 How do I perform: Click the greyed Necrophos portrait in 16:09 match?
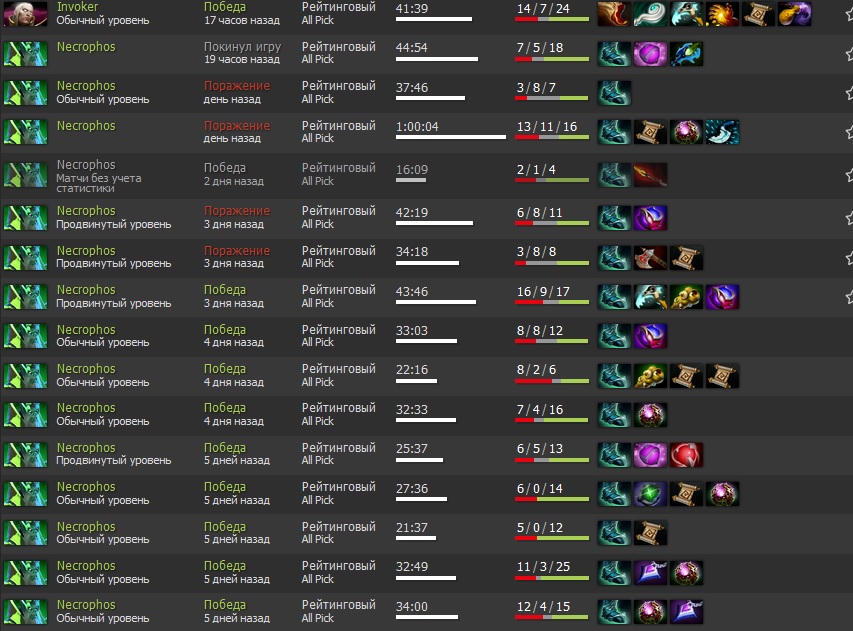click(25, 176)
